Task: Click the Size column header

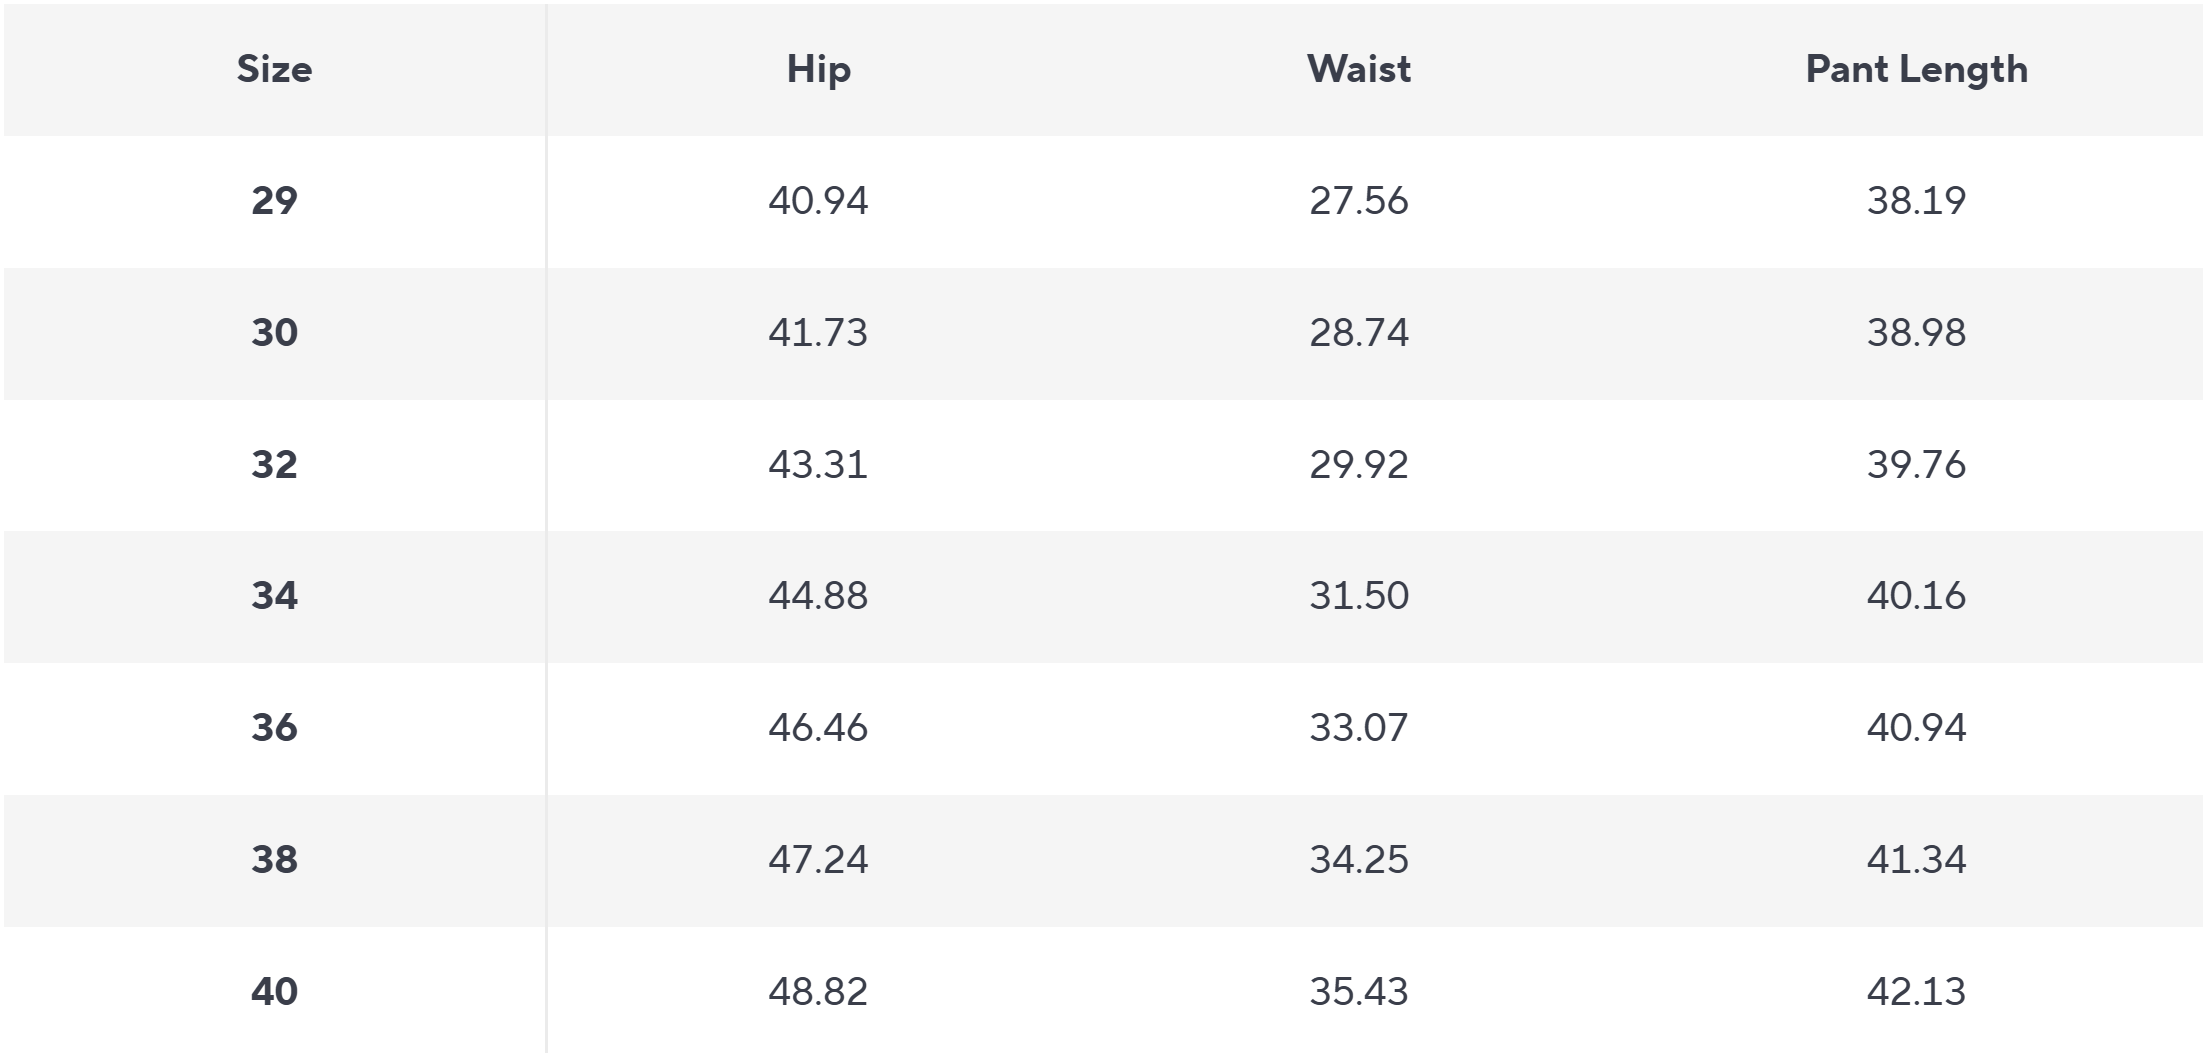Action: click(x=274, y=69)
